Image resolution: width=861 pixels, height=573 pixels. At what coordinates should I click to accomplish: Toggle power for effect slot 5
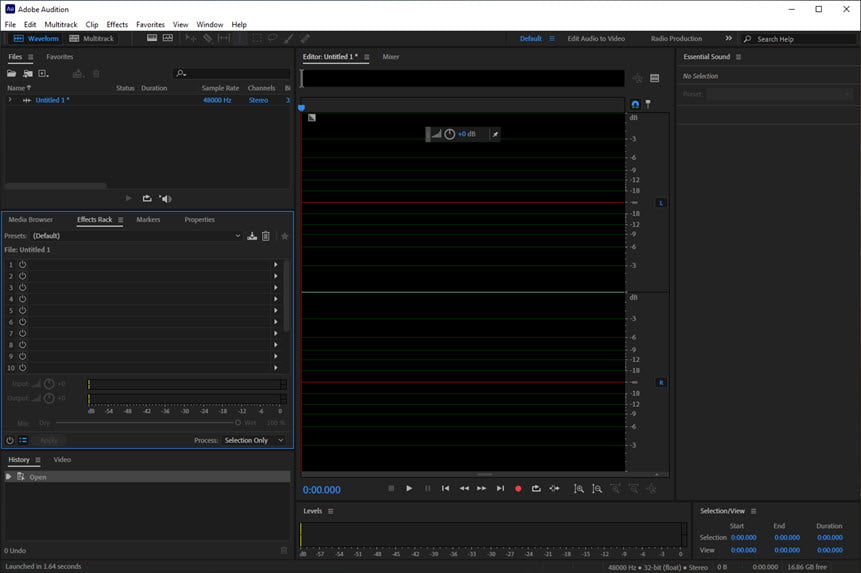23,311
